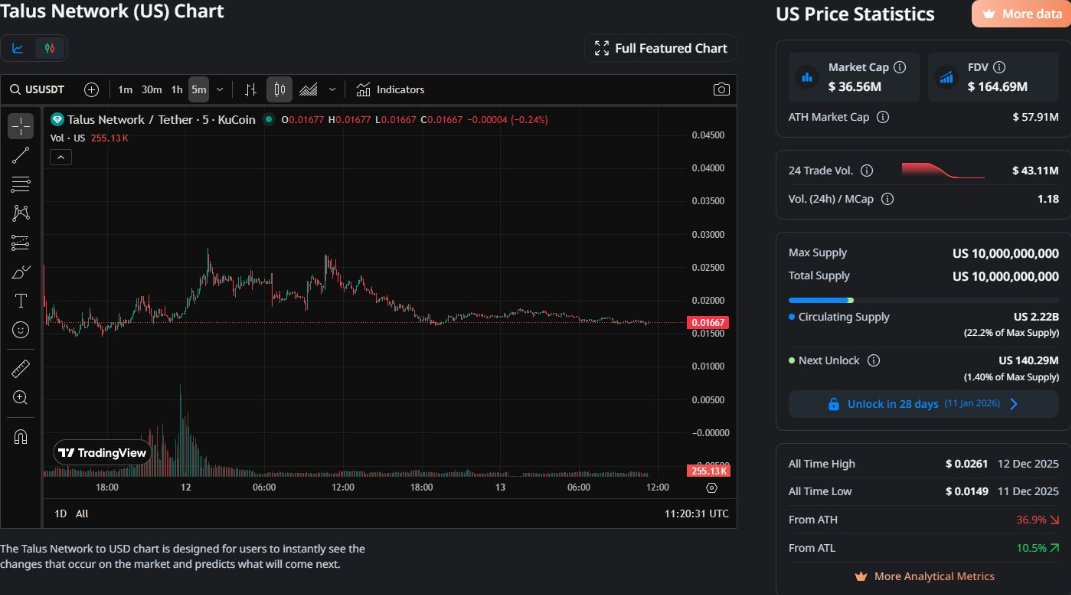Select the 1h timeframe

[x=177, y=89]
